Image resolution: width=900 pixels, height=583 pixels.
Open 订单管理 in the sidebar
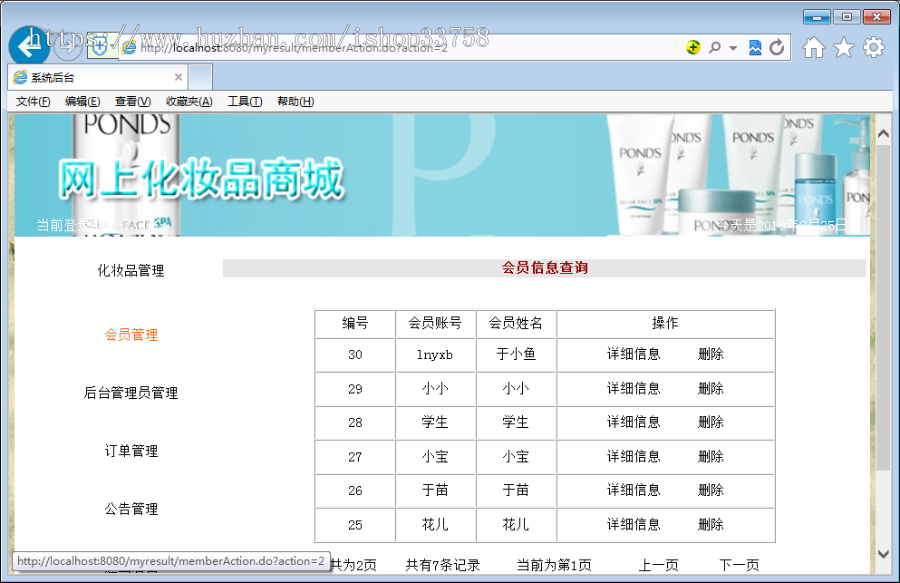point(129,450)
